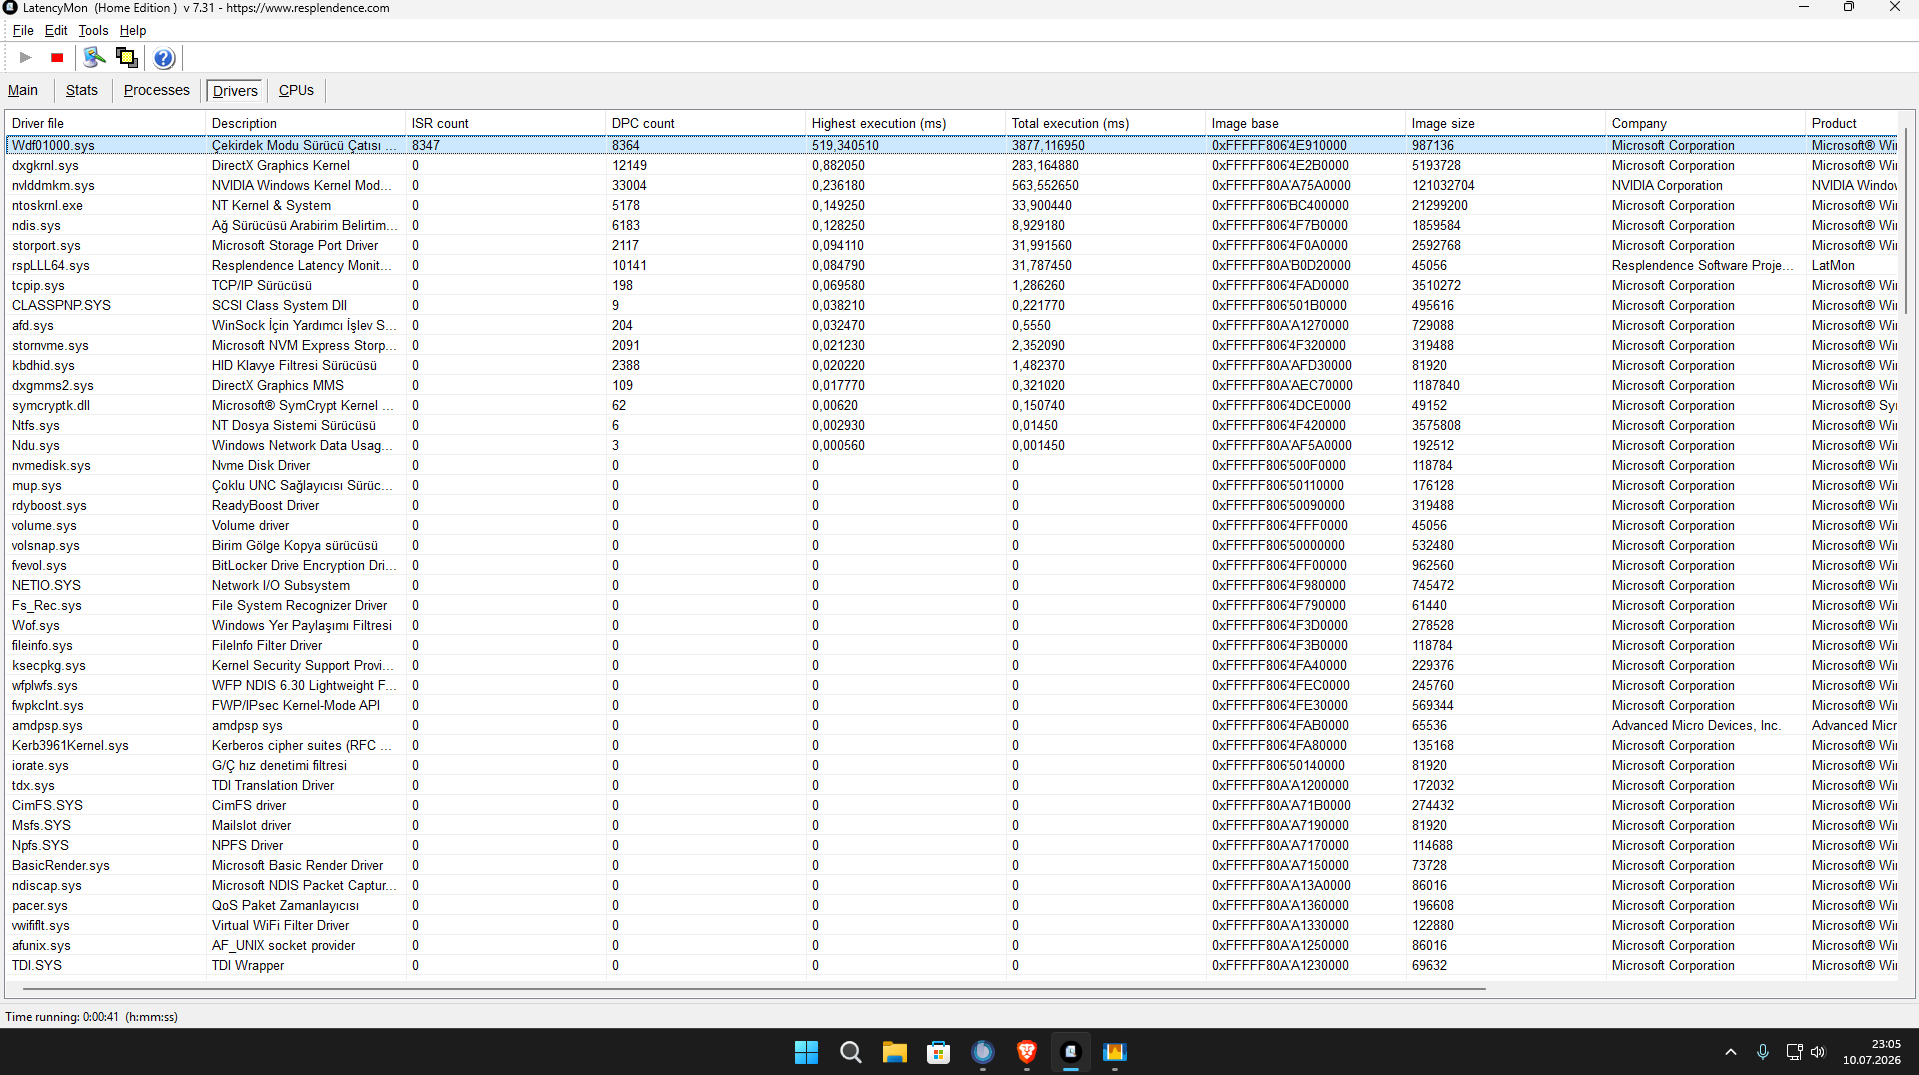The height and width of the screenshot is (1075, 1919).
Task: Select the Wdf01000.sys driver row
Action: click(x=951, y=145)
